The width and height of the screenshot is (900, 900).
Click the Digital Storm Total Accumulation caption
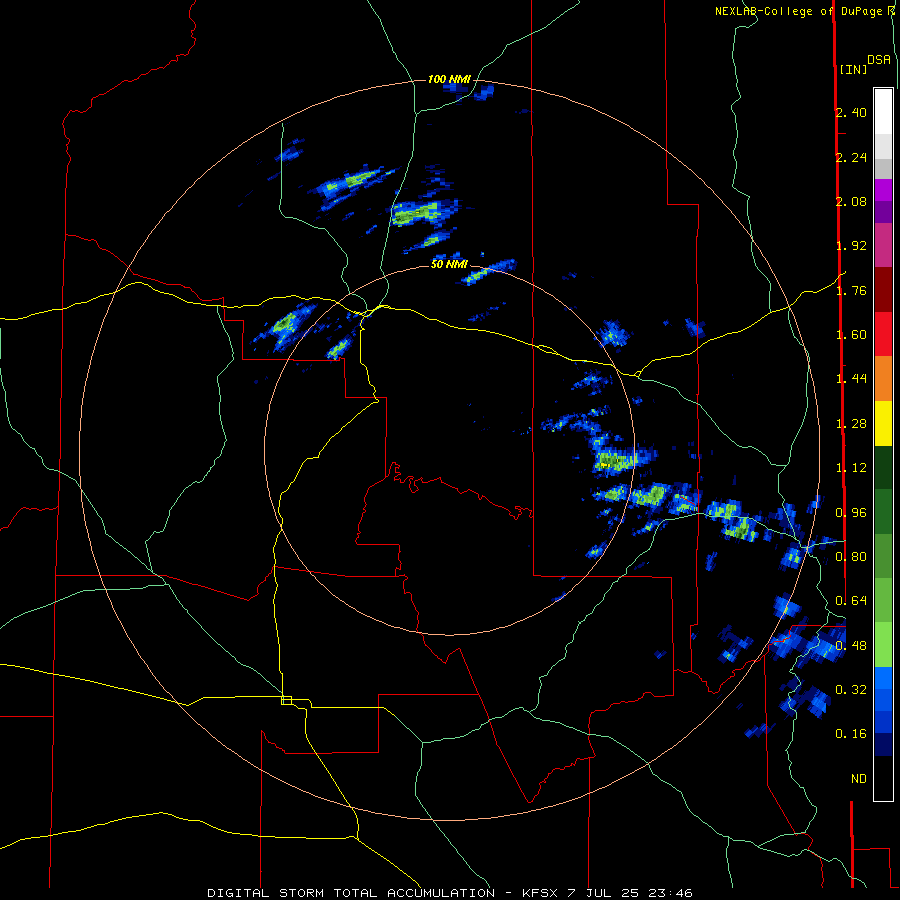449,893
